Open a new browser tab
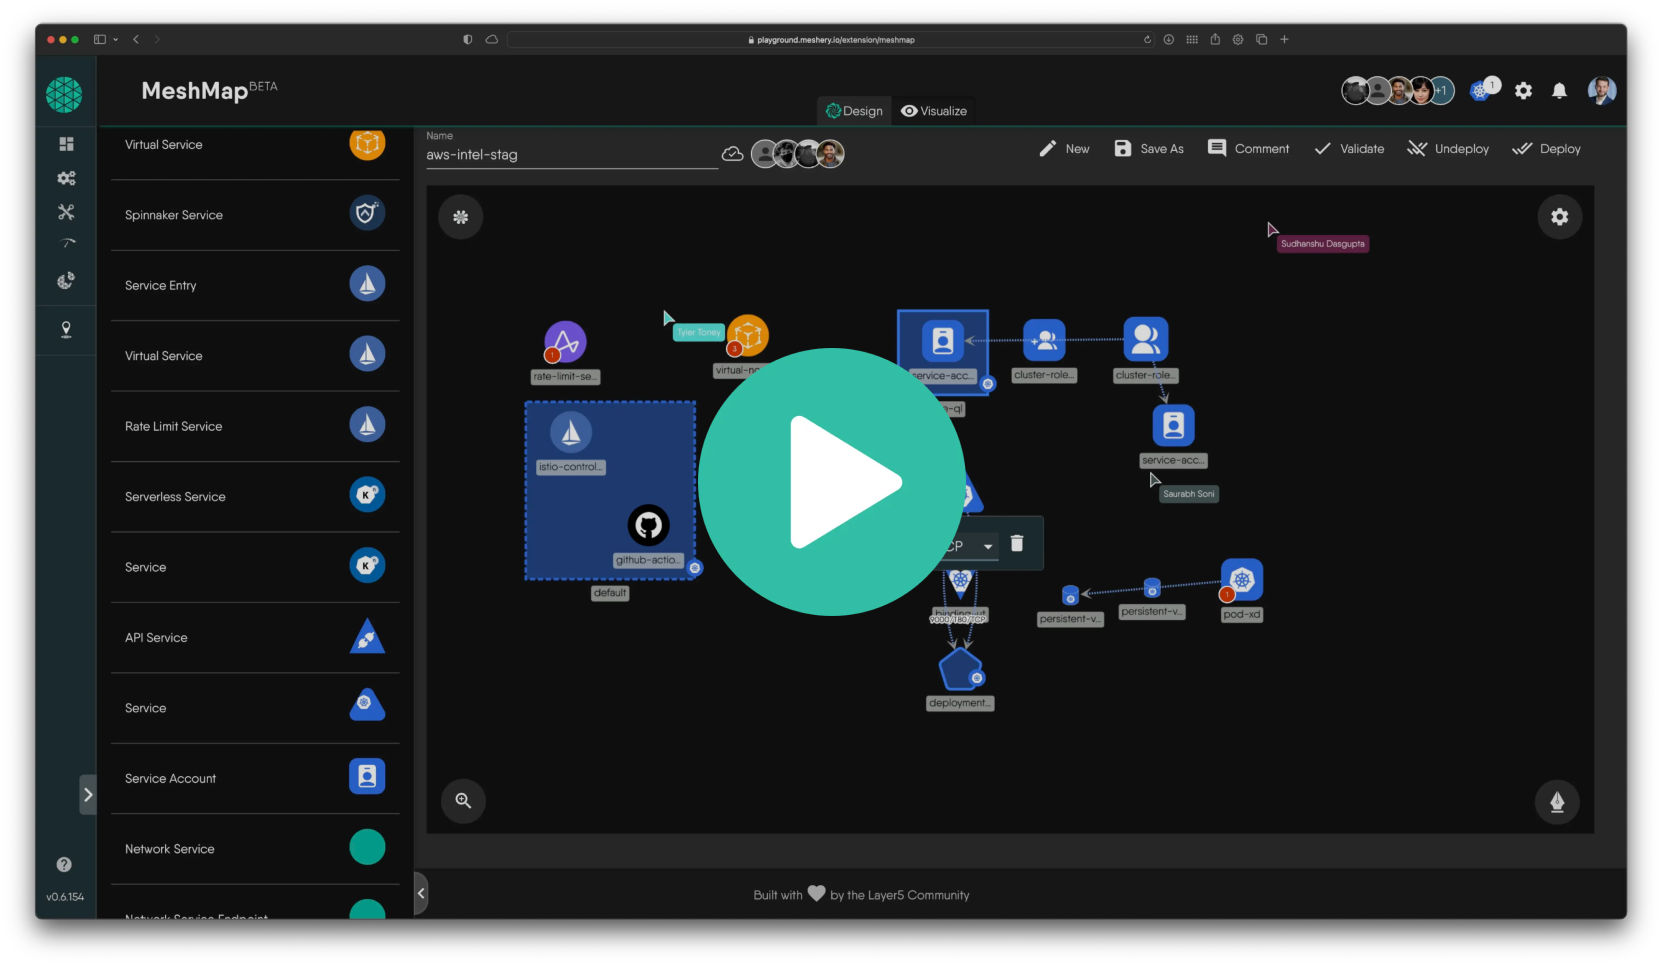The height and width of the screenshot is (966, 1662). point(1284,40)
